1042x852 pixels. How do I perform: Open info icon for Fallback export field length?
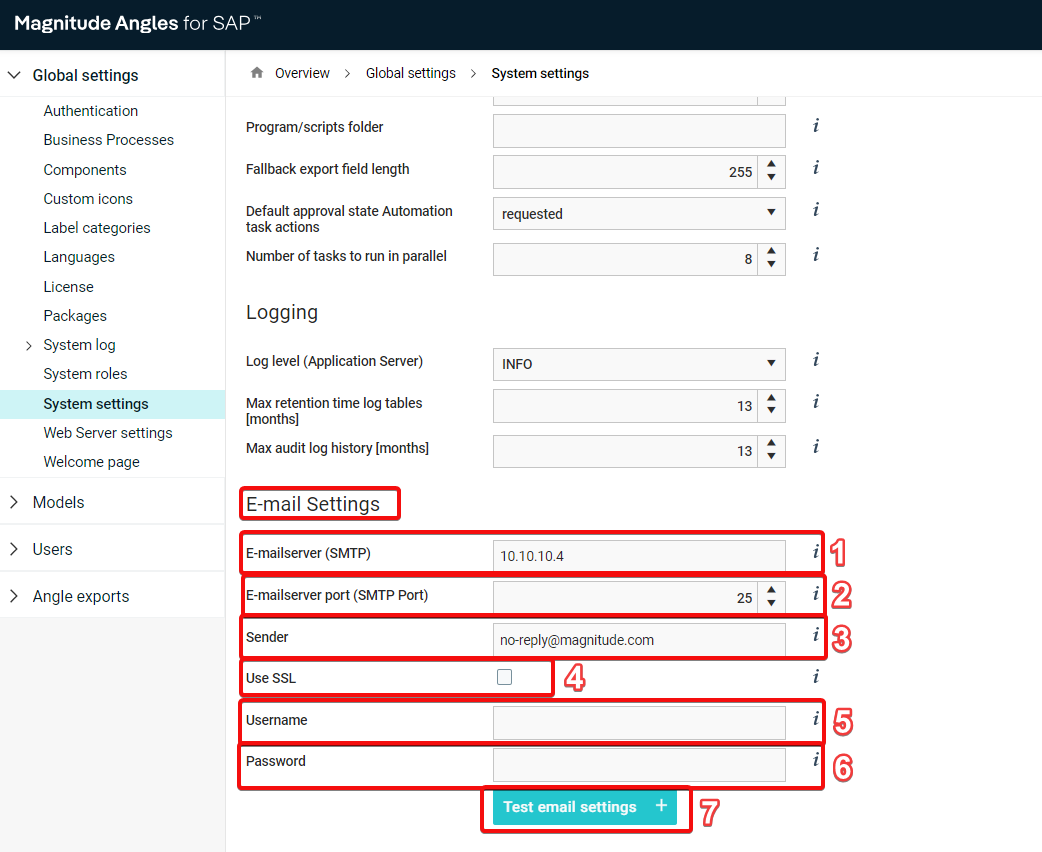point(815,167)
